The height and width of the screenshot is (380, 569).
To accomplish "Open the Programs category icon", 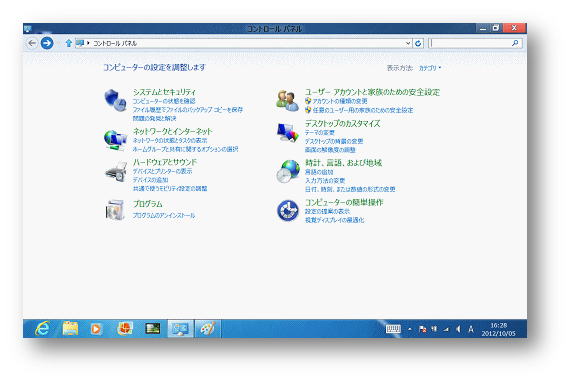I will [115, 210].
